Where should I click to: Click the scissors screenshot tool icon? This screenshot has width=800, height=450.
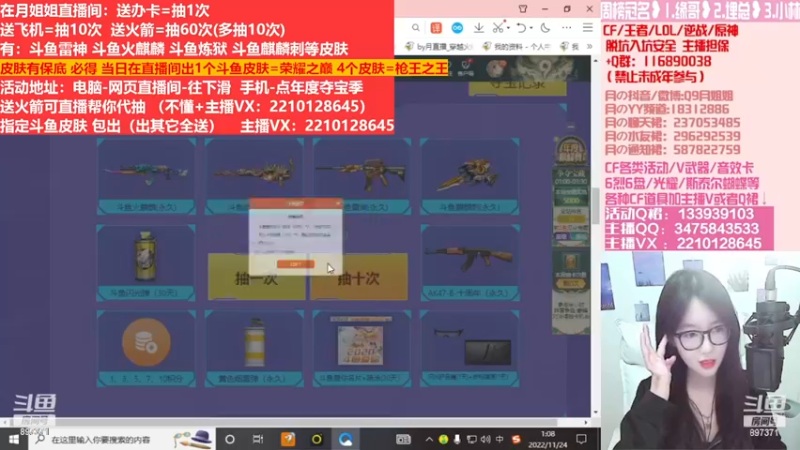(x=498, y=28)
